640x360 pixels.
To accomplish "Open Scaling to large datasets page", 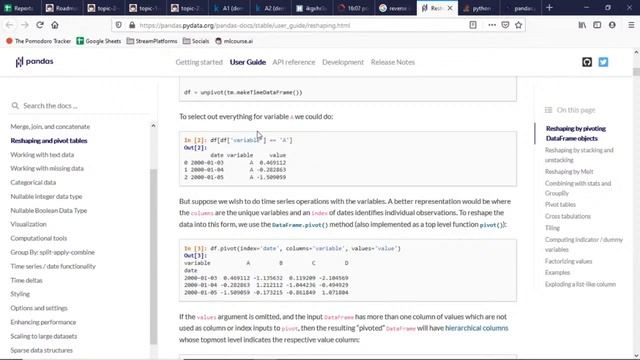I will pyautogui.click(x=44, y=336).
